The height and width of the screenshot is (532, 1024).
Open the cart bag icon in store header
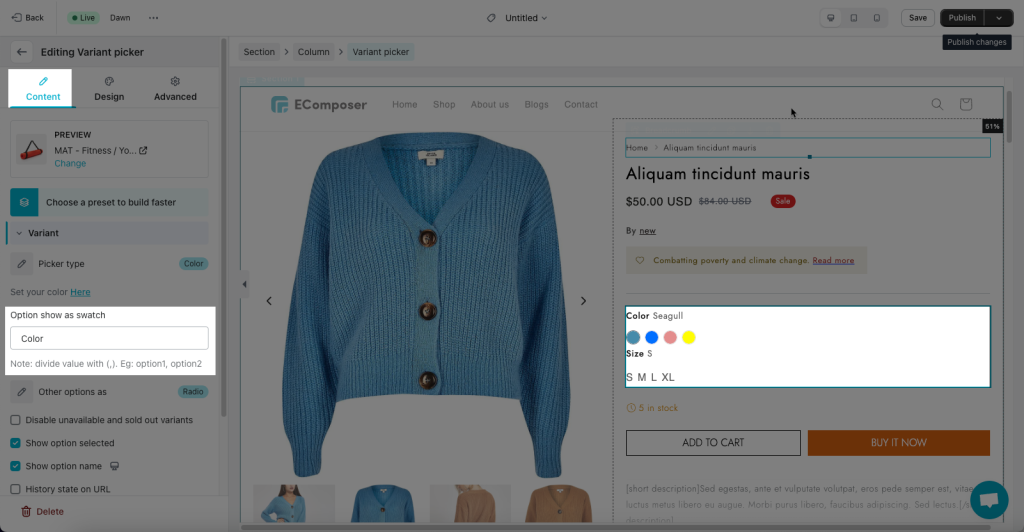coord(966,104)
